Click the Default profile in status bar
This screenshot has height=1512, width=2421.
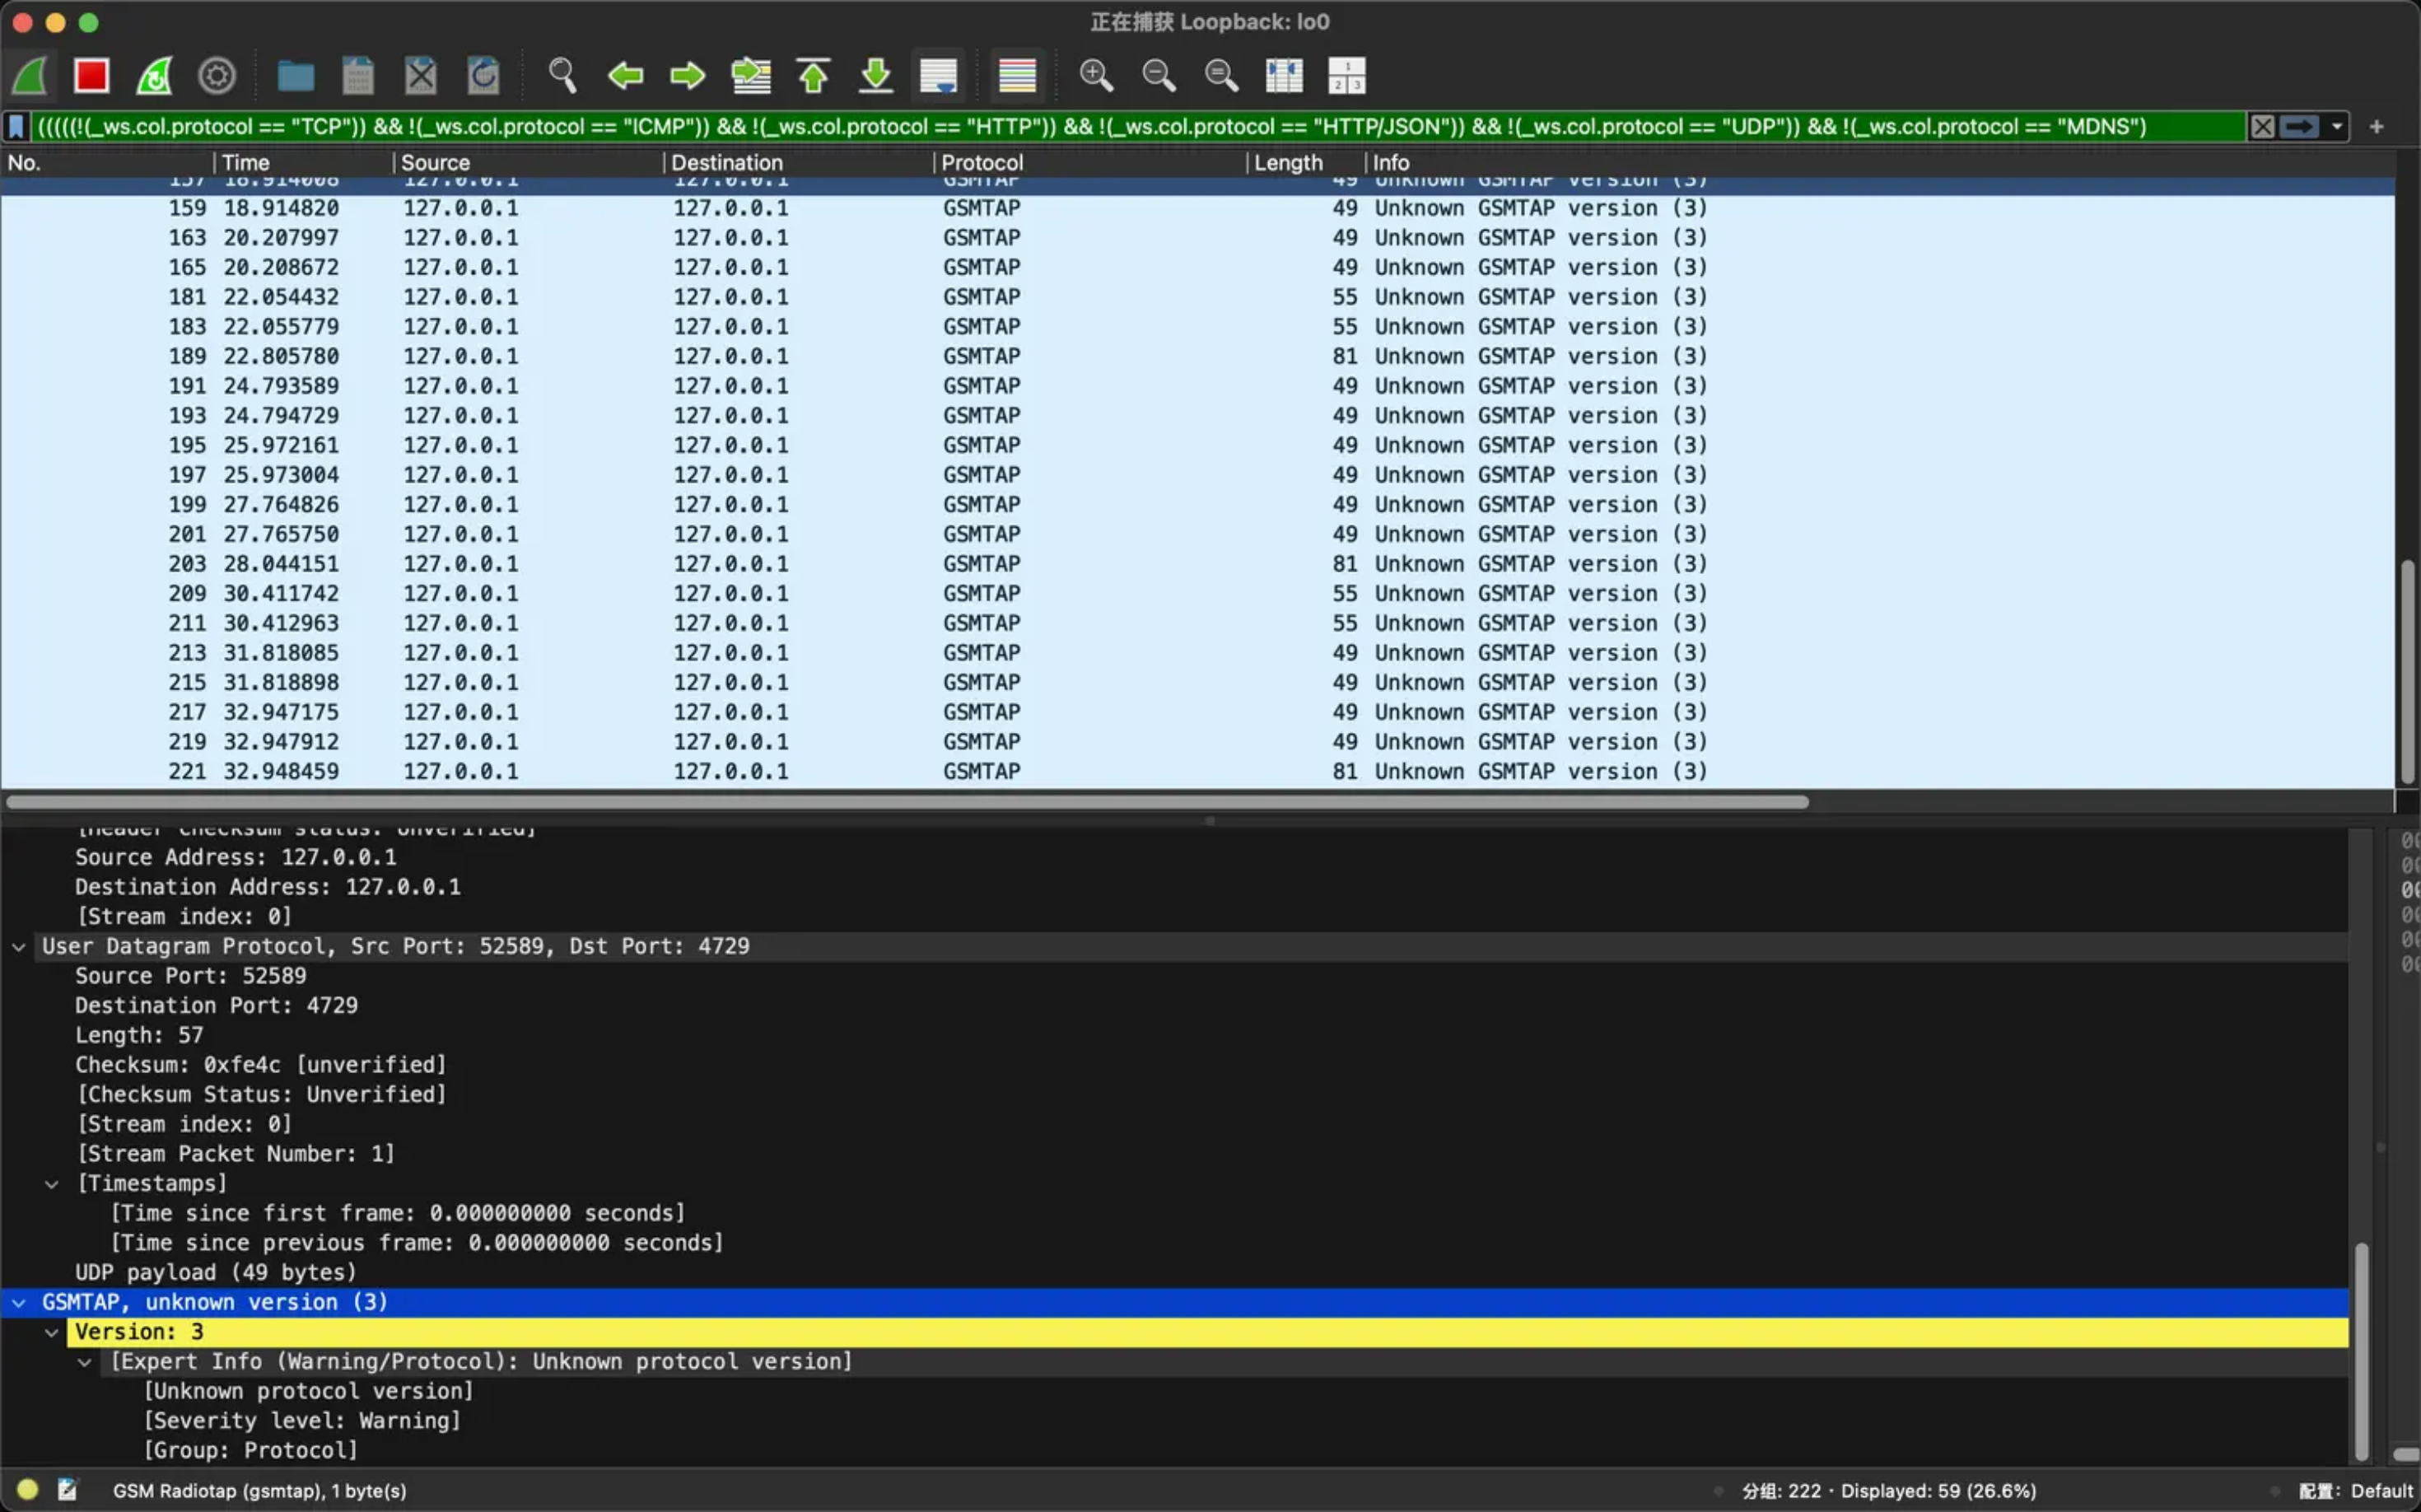2355,1491
